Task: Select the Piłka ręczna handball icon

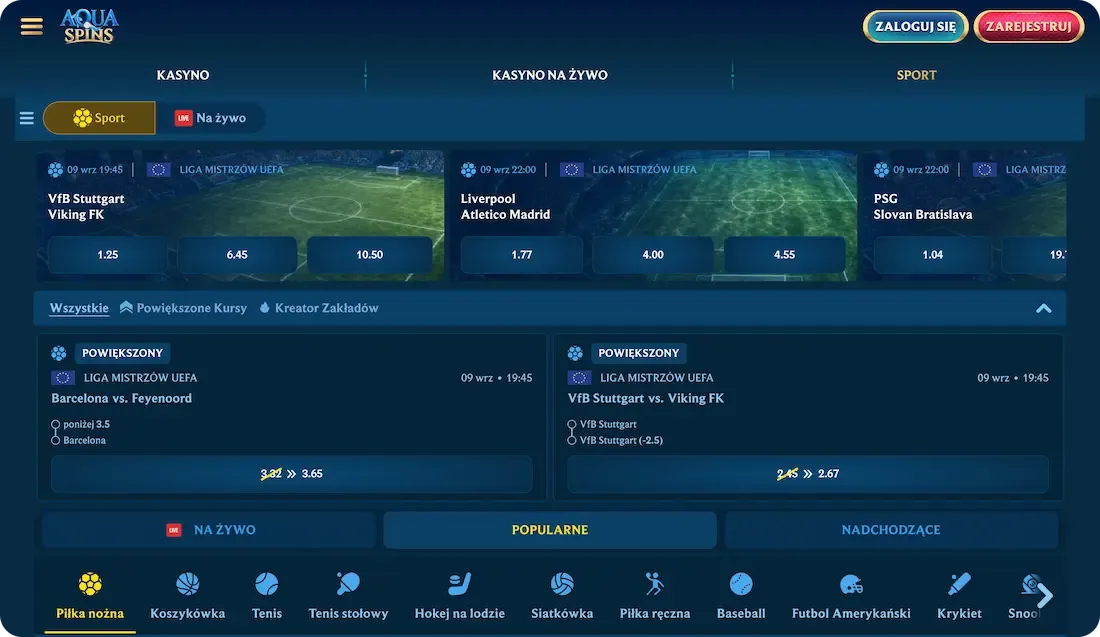Action: click(x=655, y=584)
